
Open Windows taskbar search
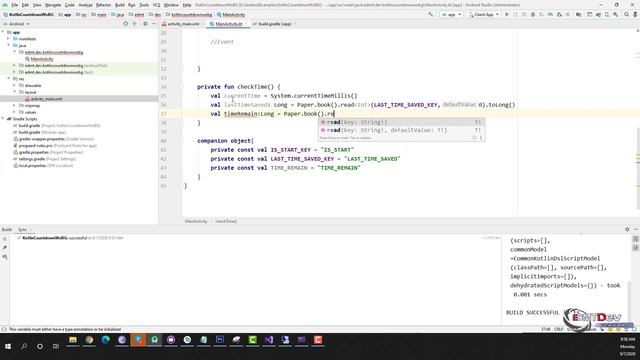point(24,346)
